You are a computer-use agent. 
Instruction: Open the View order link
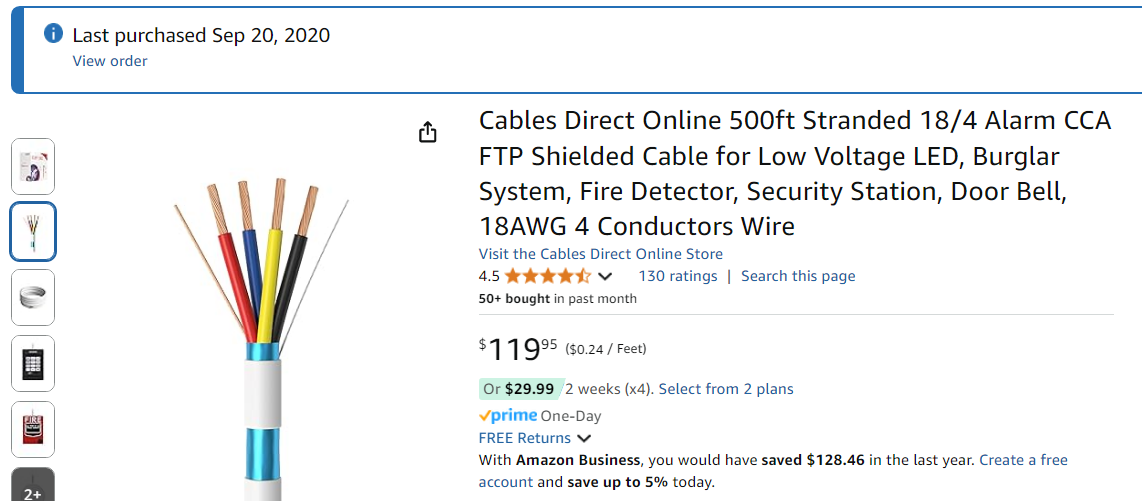pyautogui.click(x=110, y=61)
